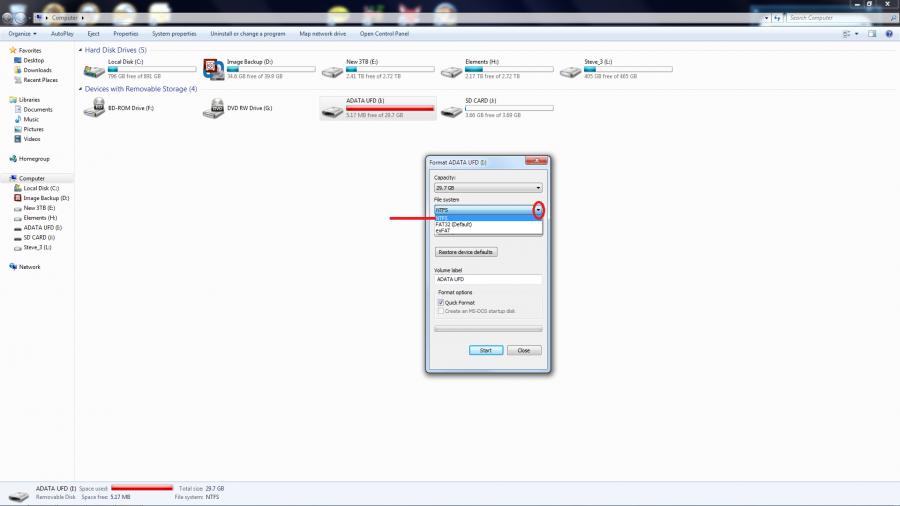
Task: Click the Start button in Format dialog
Action: (x=486, y=350)
